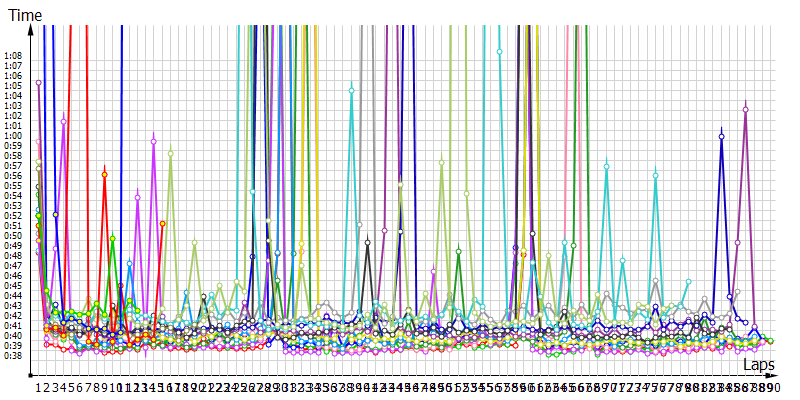
Task: Select the dark green peak near lap 52
Action: coord(458,251)
